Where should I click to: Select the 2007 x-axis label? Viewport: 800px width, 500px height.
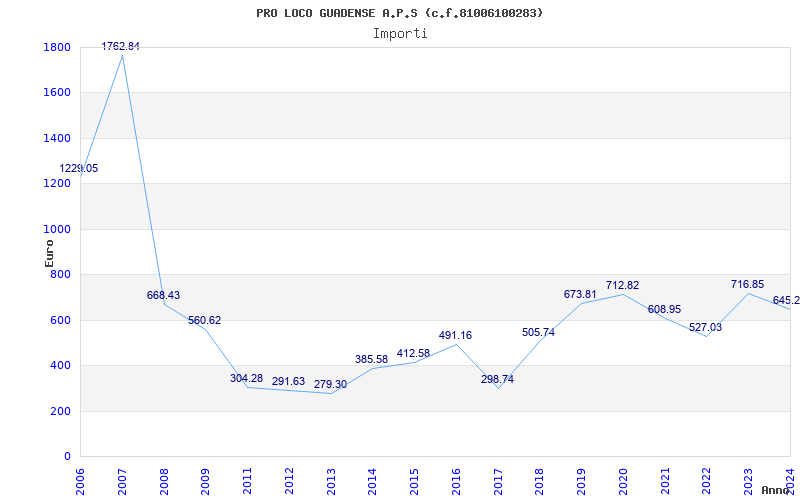122,481
